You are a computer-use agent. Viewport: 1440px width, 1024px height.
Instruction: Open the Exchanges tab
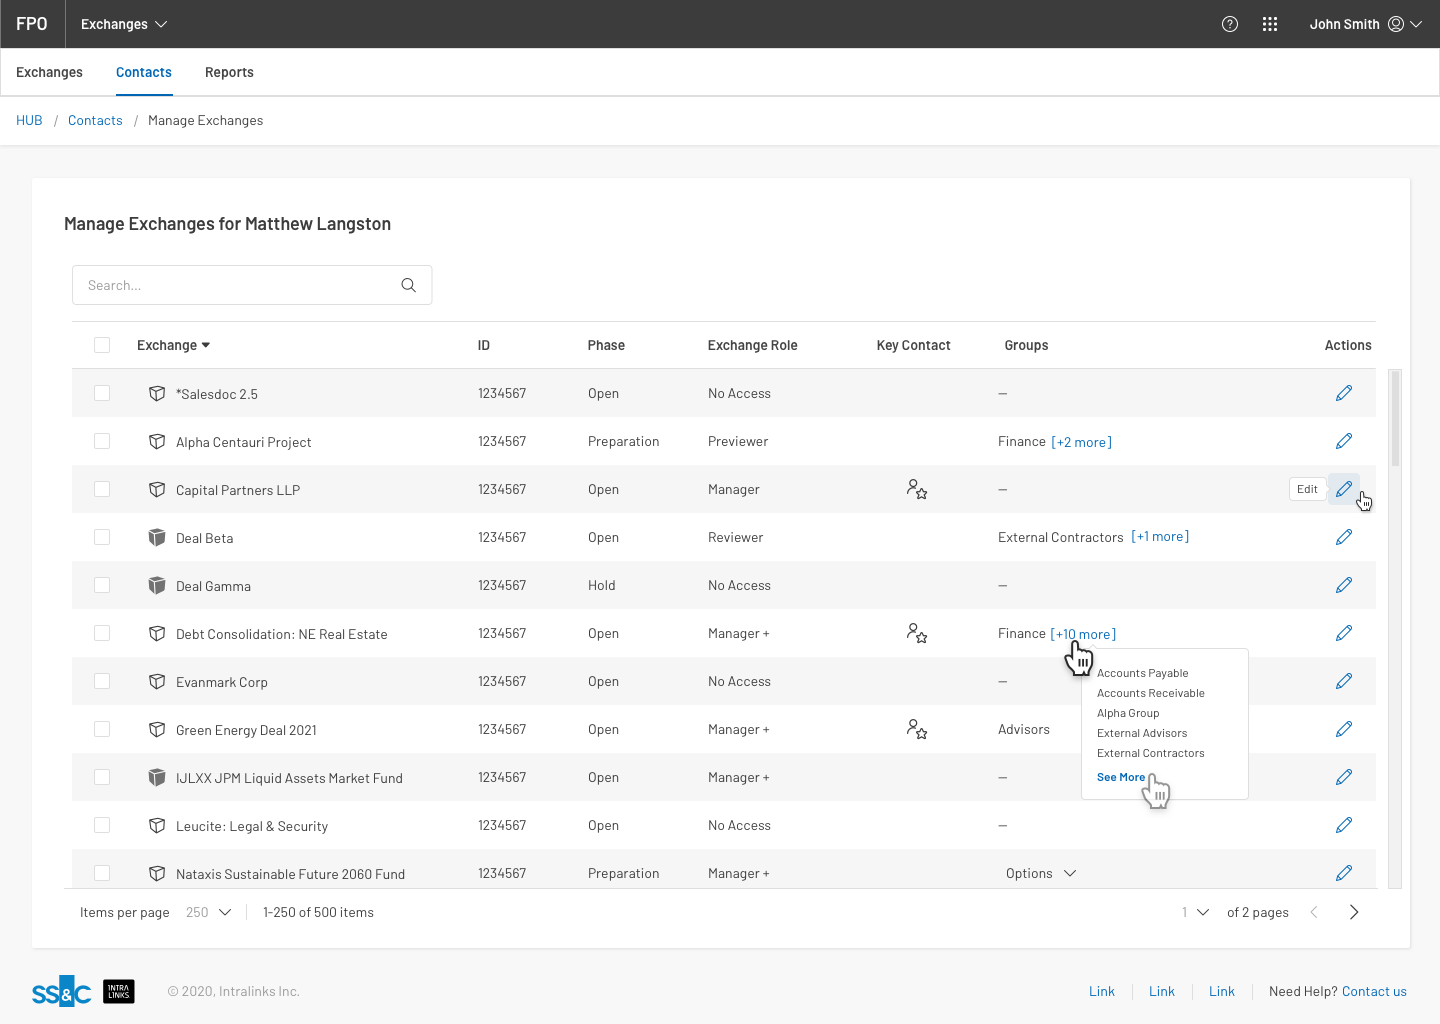point(49,72)
